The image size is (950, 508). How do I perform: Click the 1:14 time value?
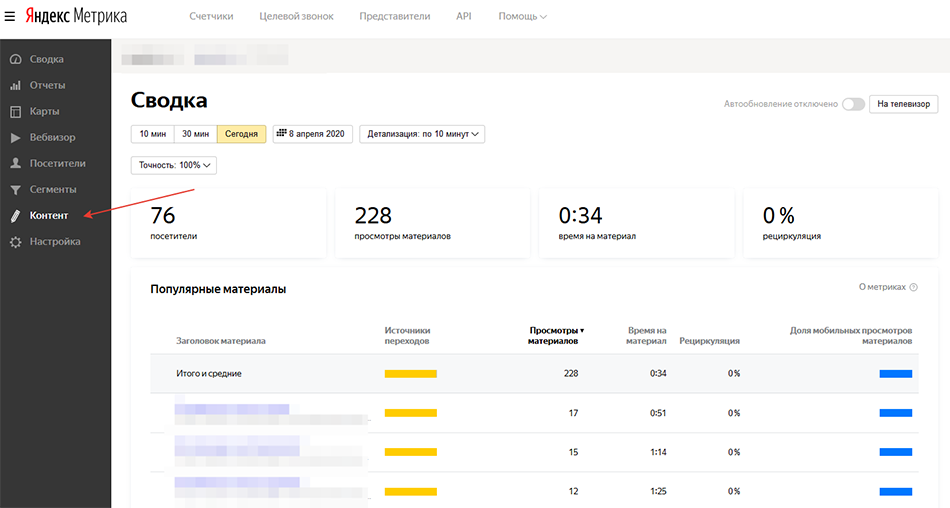[658, 452]
